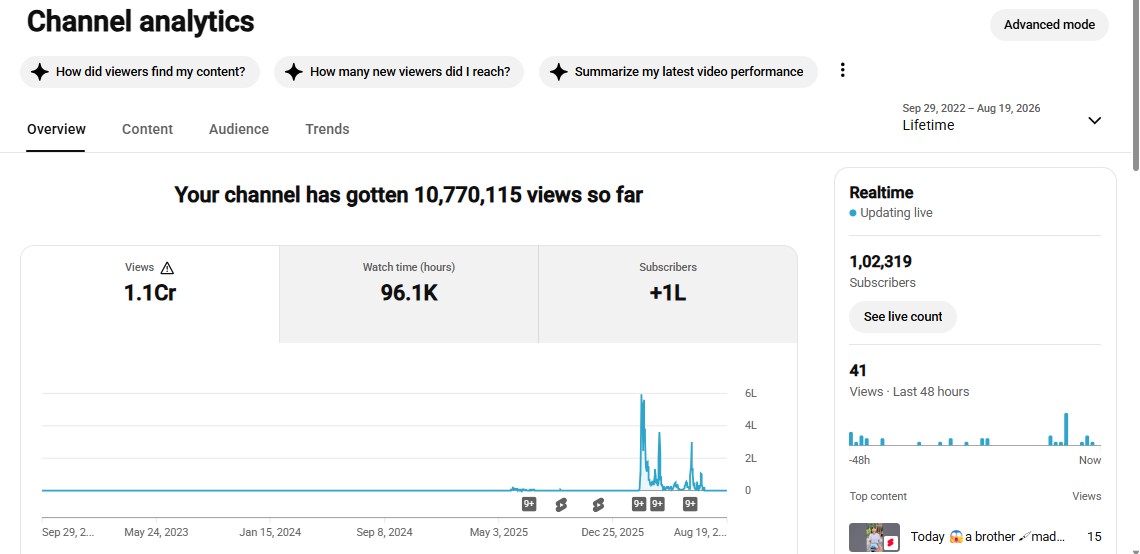Click sparkle icon on 'How did viewers find' chip

[x=41, y=72]
